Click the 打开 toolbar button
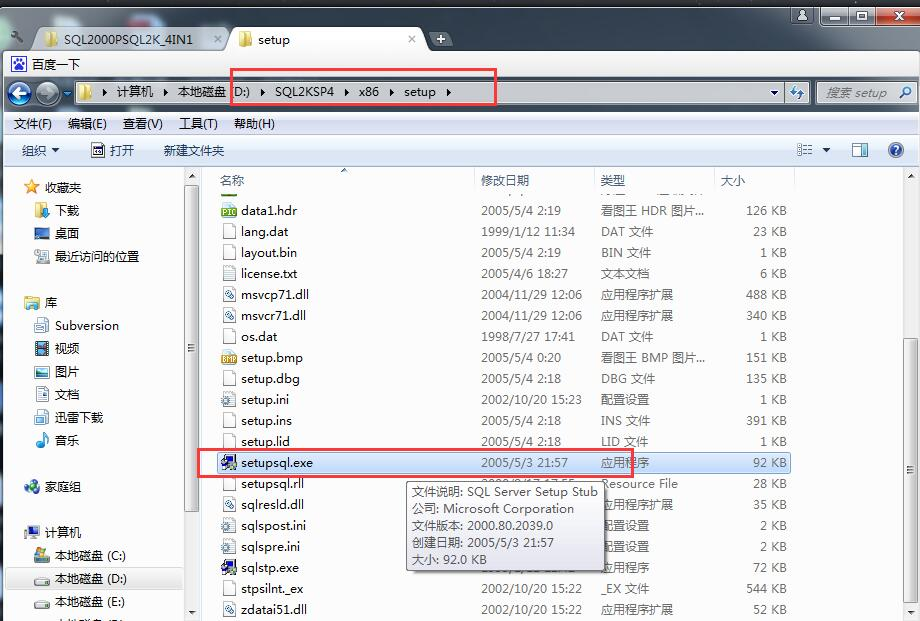The image size is (920, 621). click(113, 151)
